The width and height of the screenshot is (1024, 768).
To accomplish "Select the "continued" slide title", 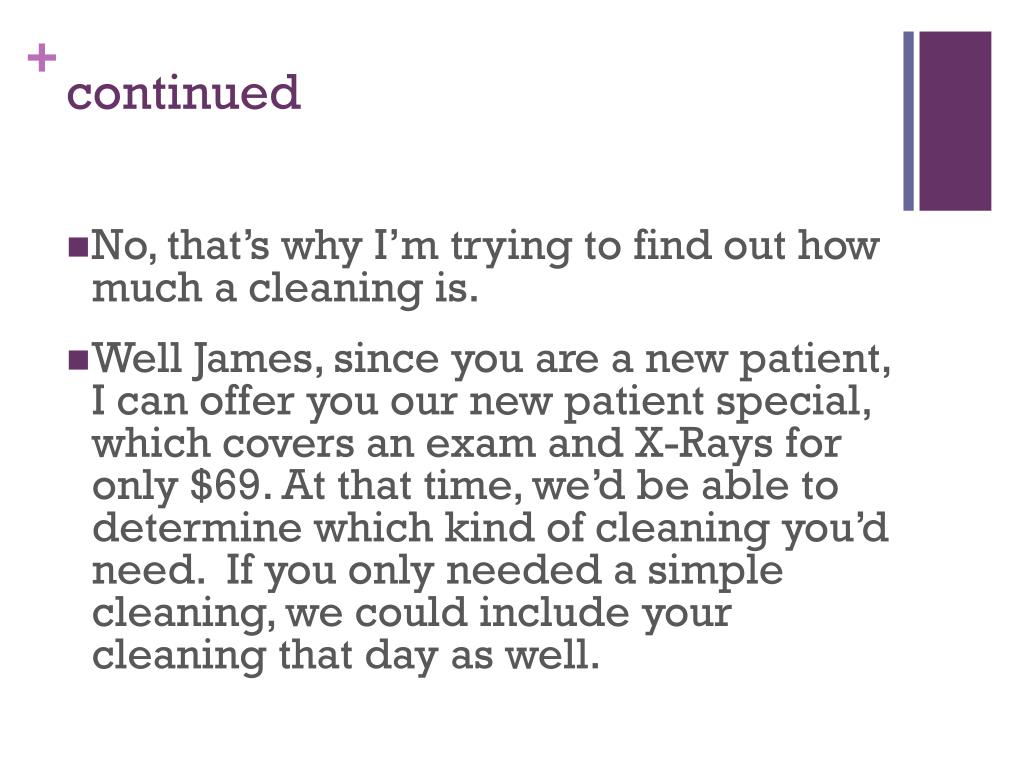I will tap(184, 92).
